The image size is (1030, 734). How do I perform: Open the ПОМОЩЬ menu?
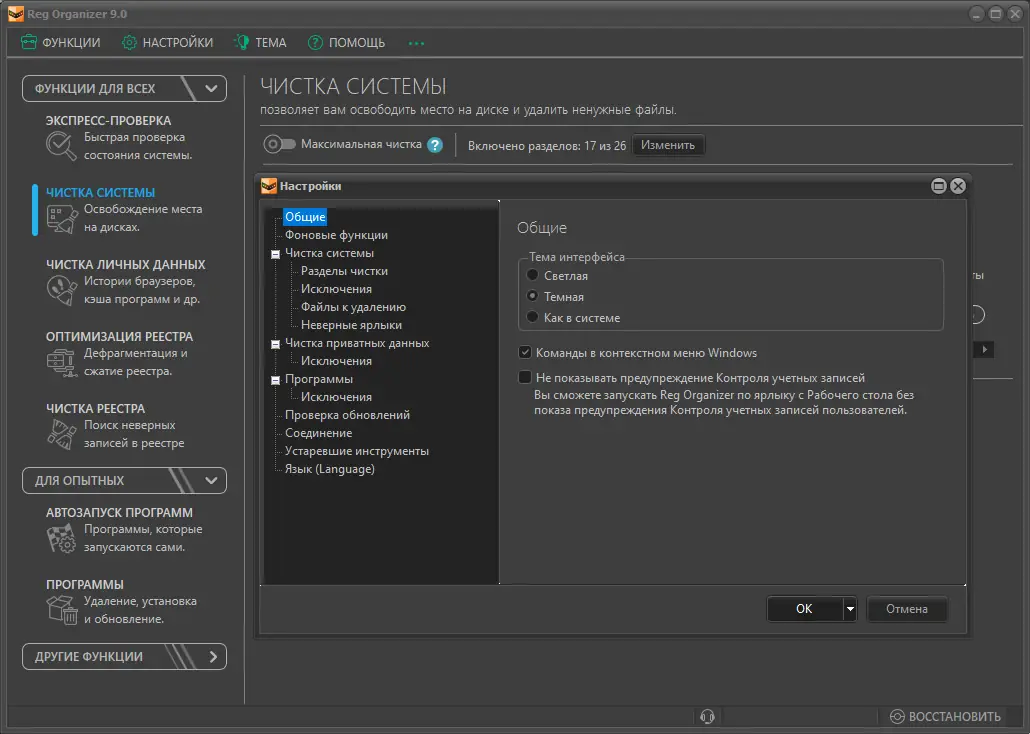pyautogui.click(x=346, y=43)
